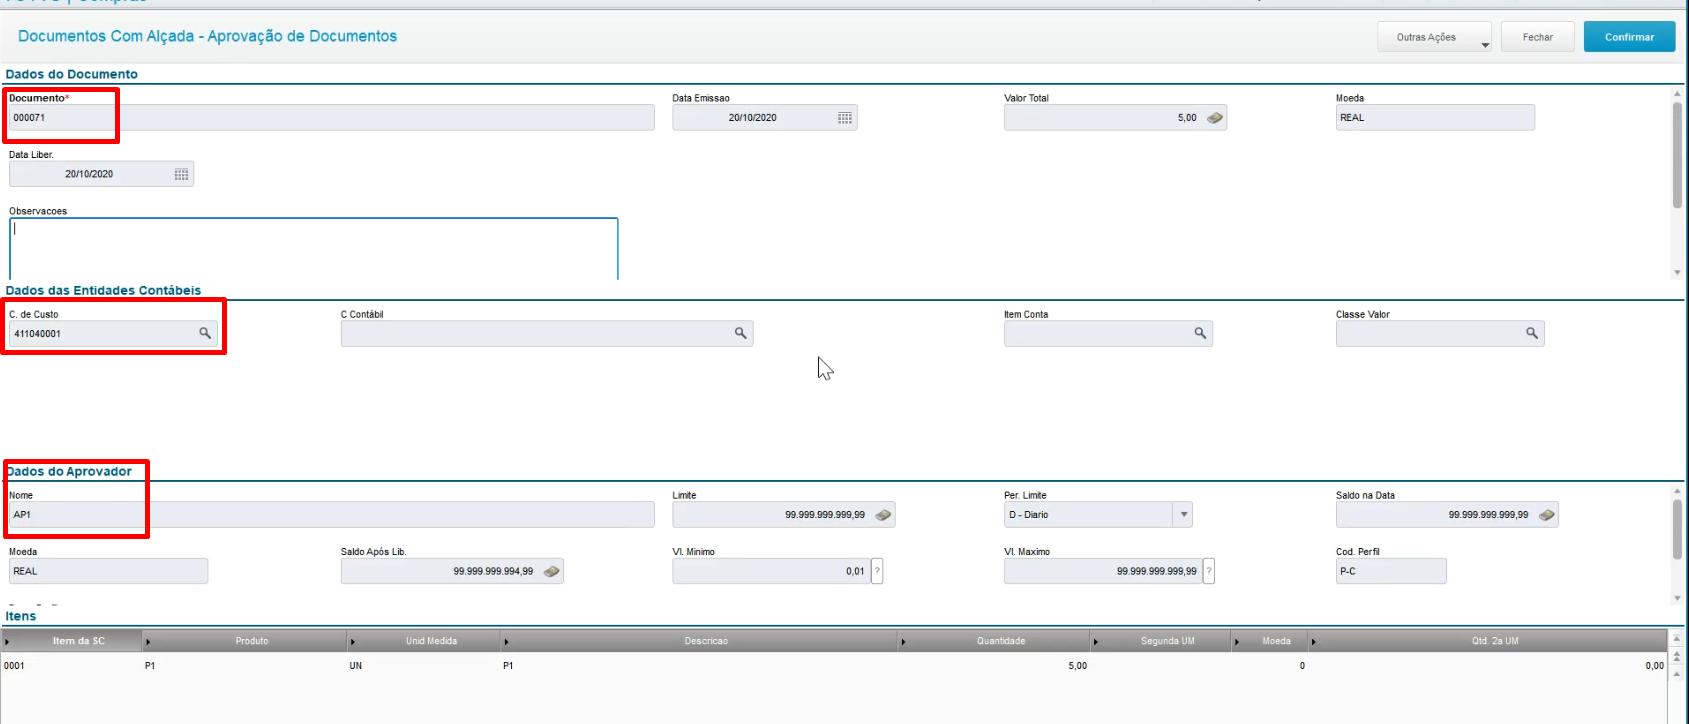Click quantity 5,00 in Itens row
The image size is (1689, 724).
pyautogui.click(x=1077, y=666)
